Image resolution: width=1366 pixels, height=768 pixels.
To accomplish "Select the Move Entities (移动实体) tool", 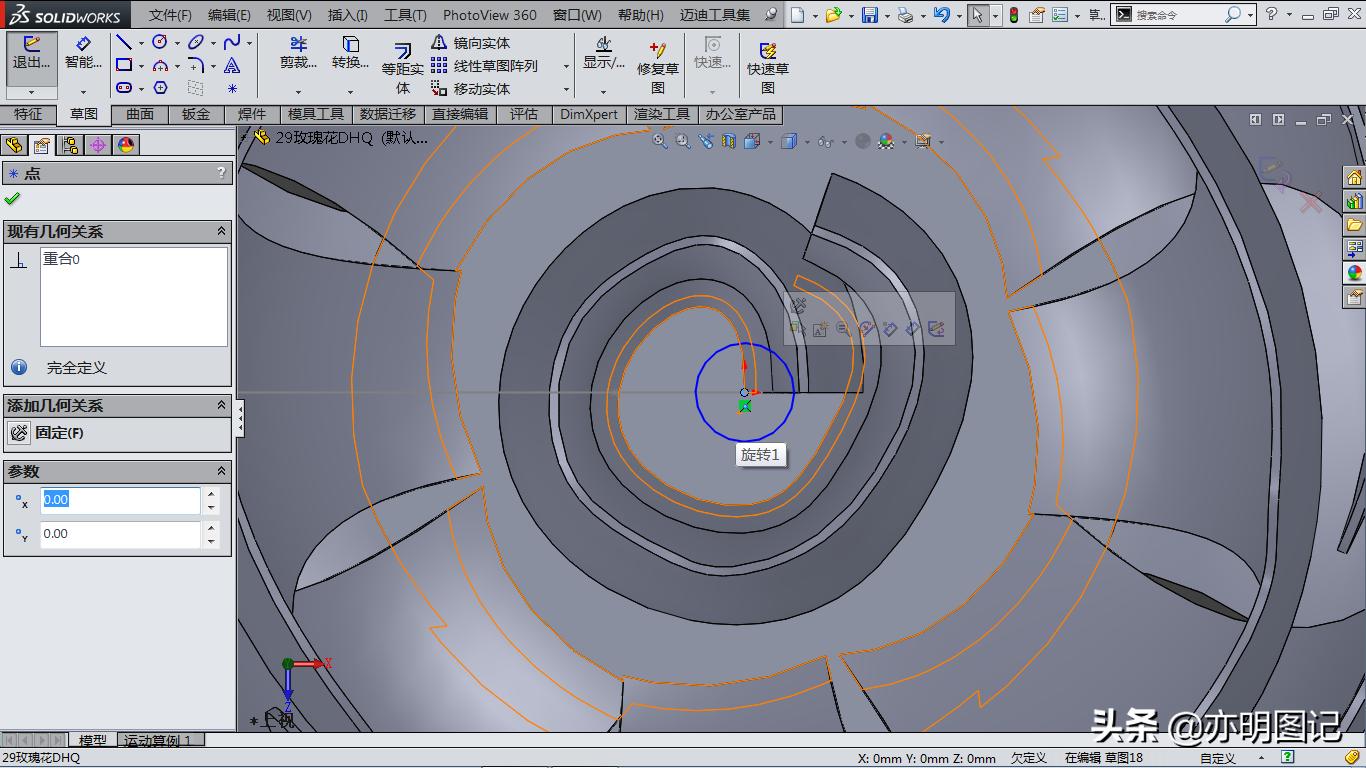I will (477, 87).
